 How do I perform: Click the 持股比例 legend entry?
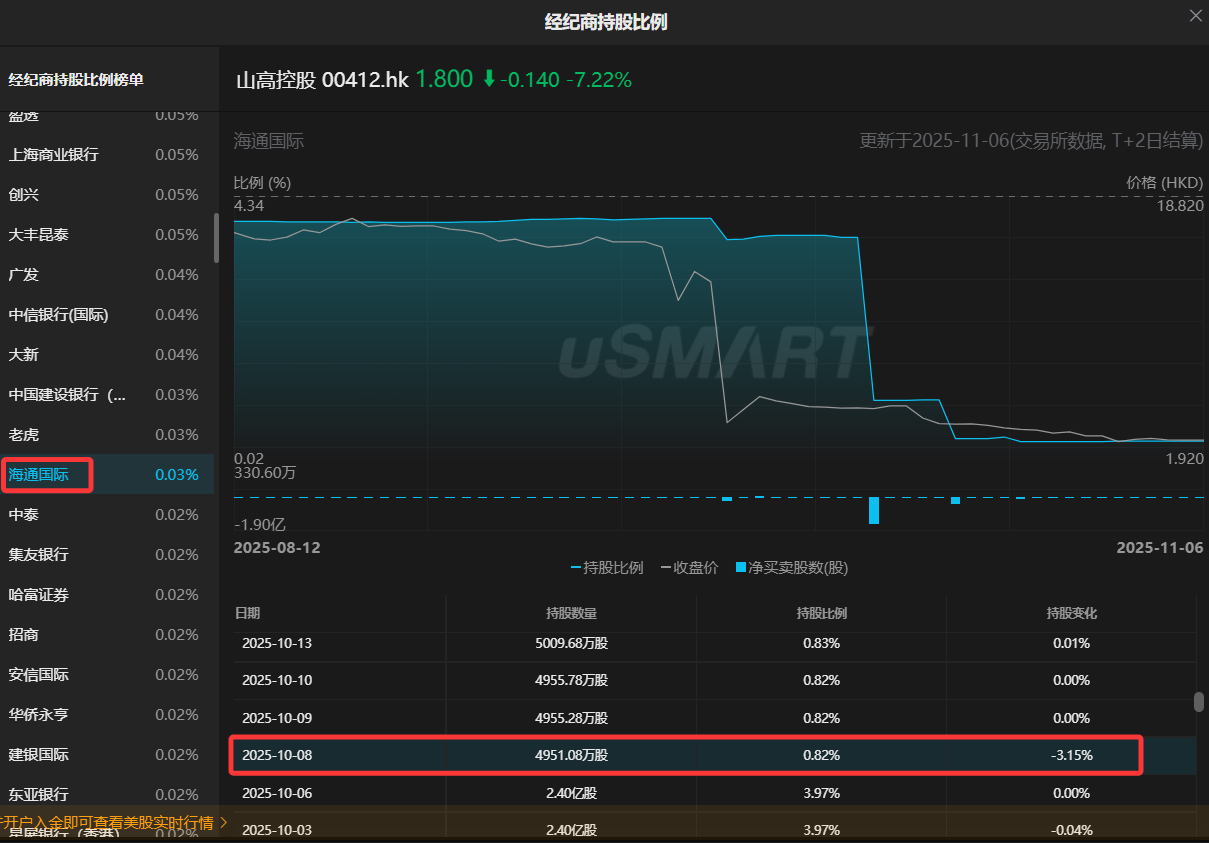pos(607,568)
